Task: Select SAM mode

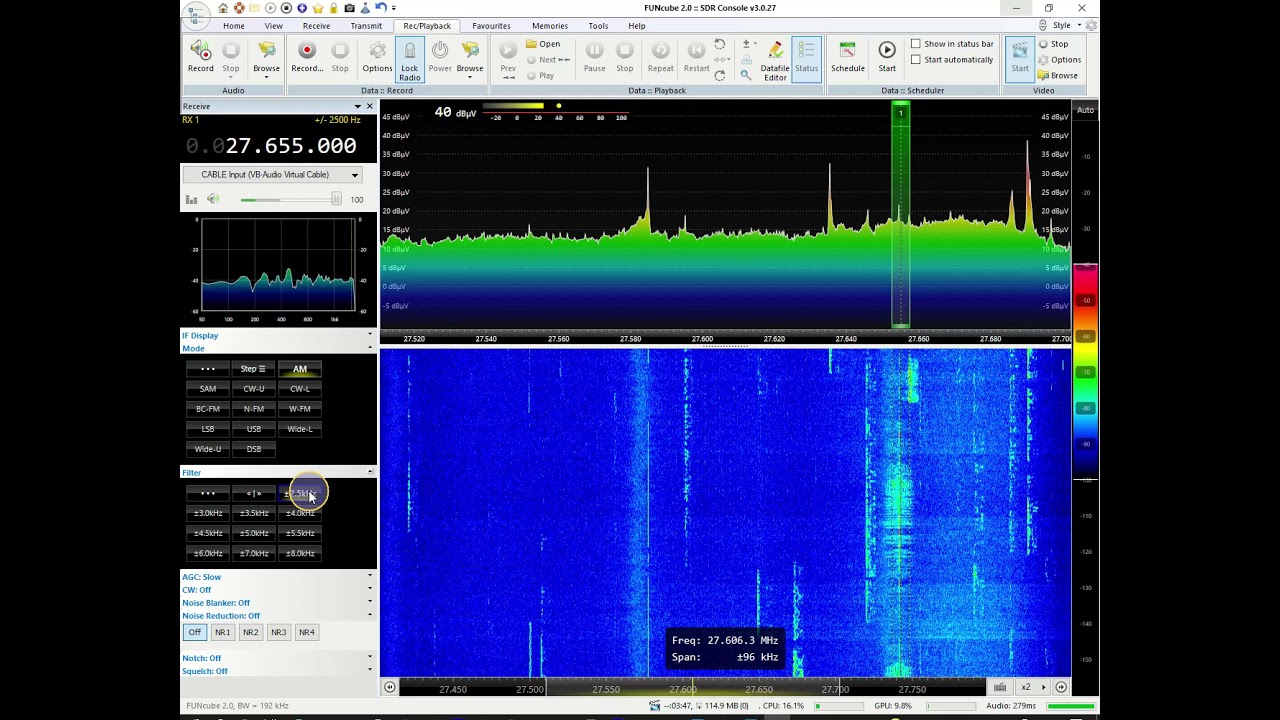Action: point(208,389)
